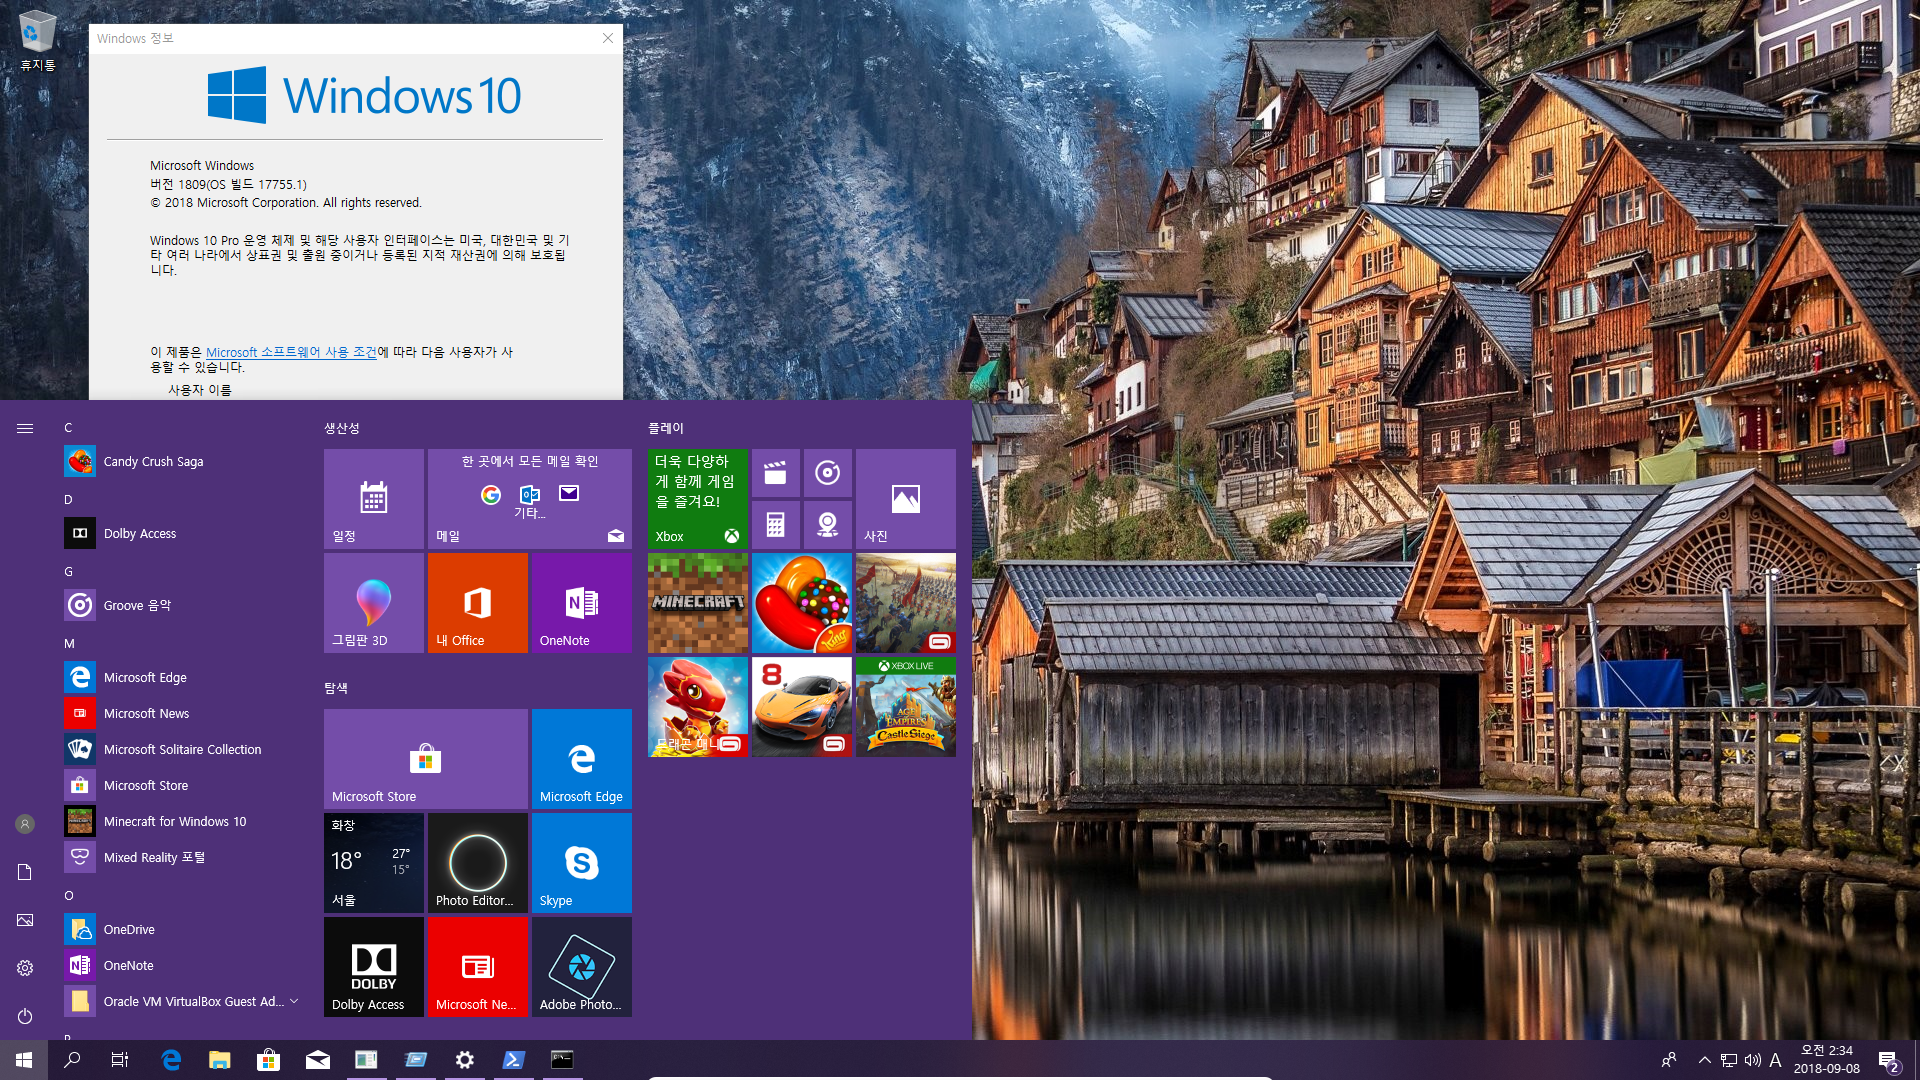1920x1080 pixels.
Task: Open File Explorer on the taskbar
Action: tap(219, 1060)
